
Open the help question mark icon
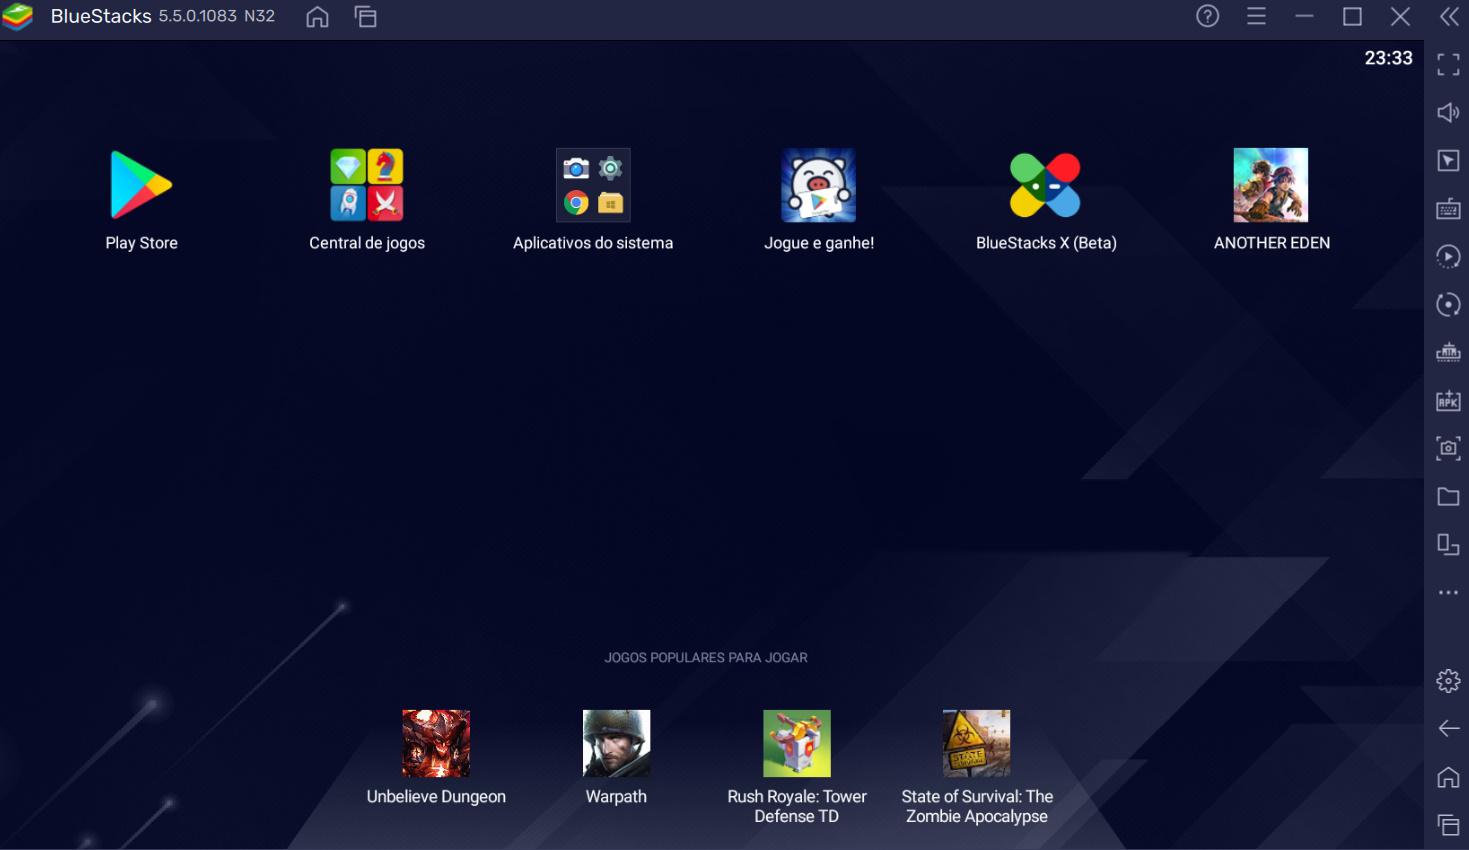(x=1208, y=16)
